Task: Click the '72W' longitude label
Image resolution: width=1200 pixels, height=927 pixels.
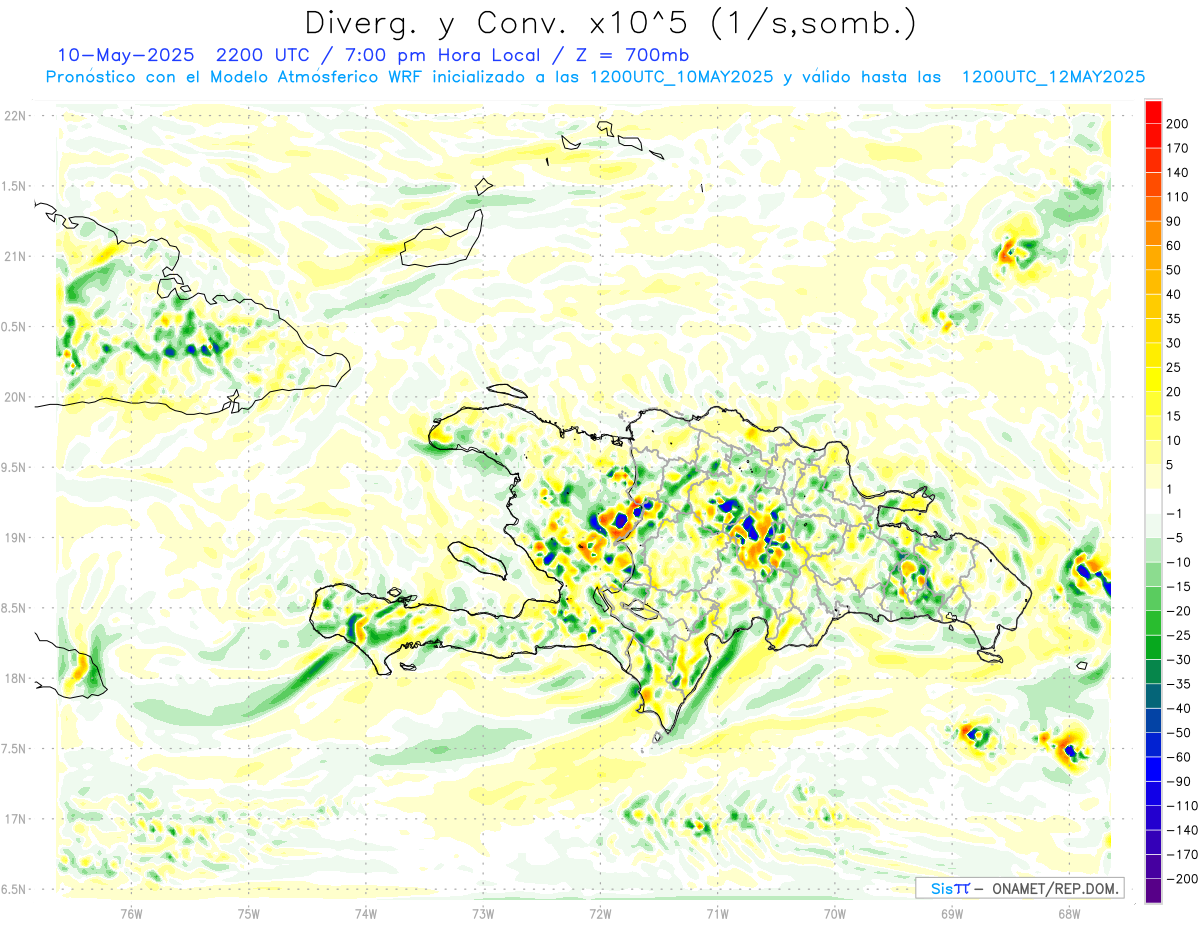Action: click(600, 912)
